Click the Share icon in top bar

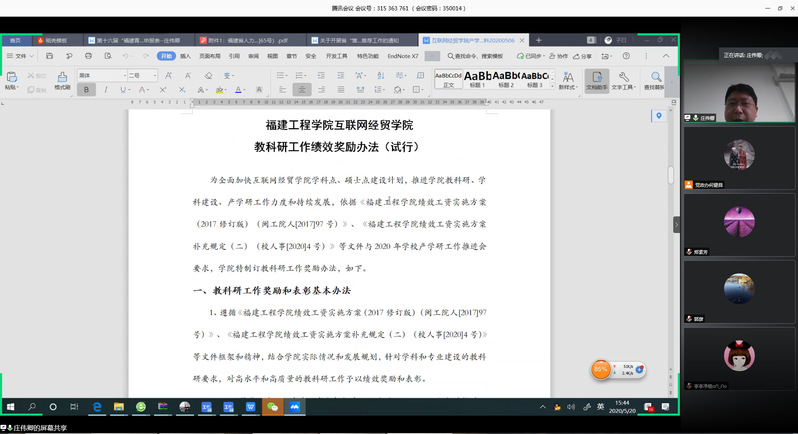(583, 56)
